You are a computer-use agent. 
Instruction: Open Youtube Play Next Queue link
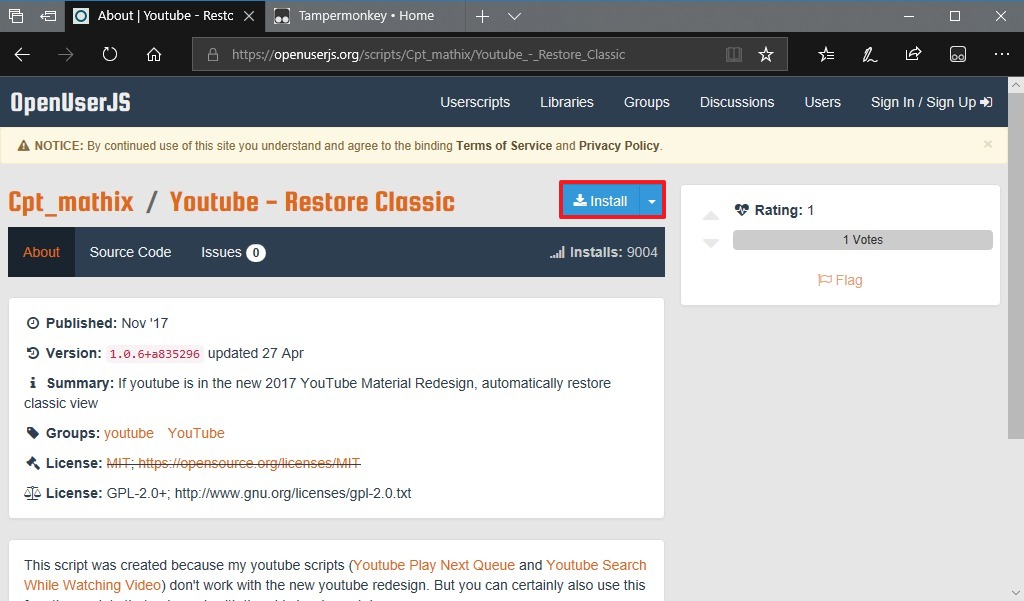pos(434,565)
